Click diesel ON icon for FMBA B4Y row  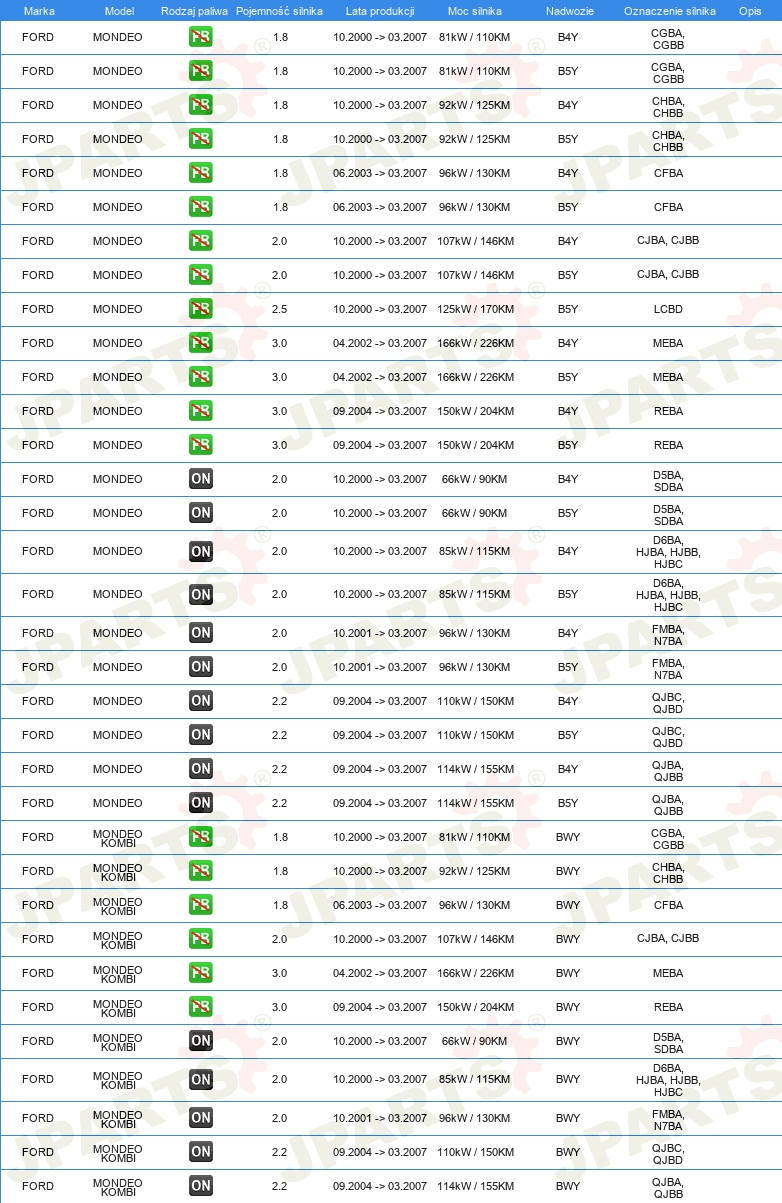[x=201, y=633]
